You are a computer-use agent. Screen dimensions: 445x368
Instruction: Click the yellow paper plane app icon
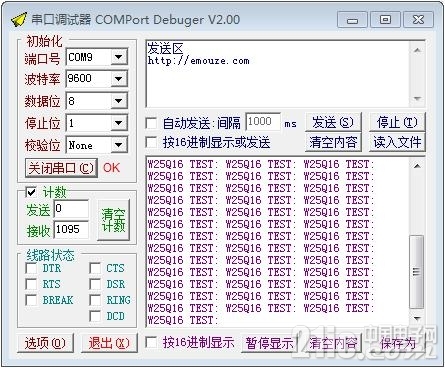[x=19, y=20]
